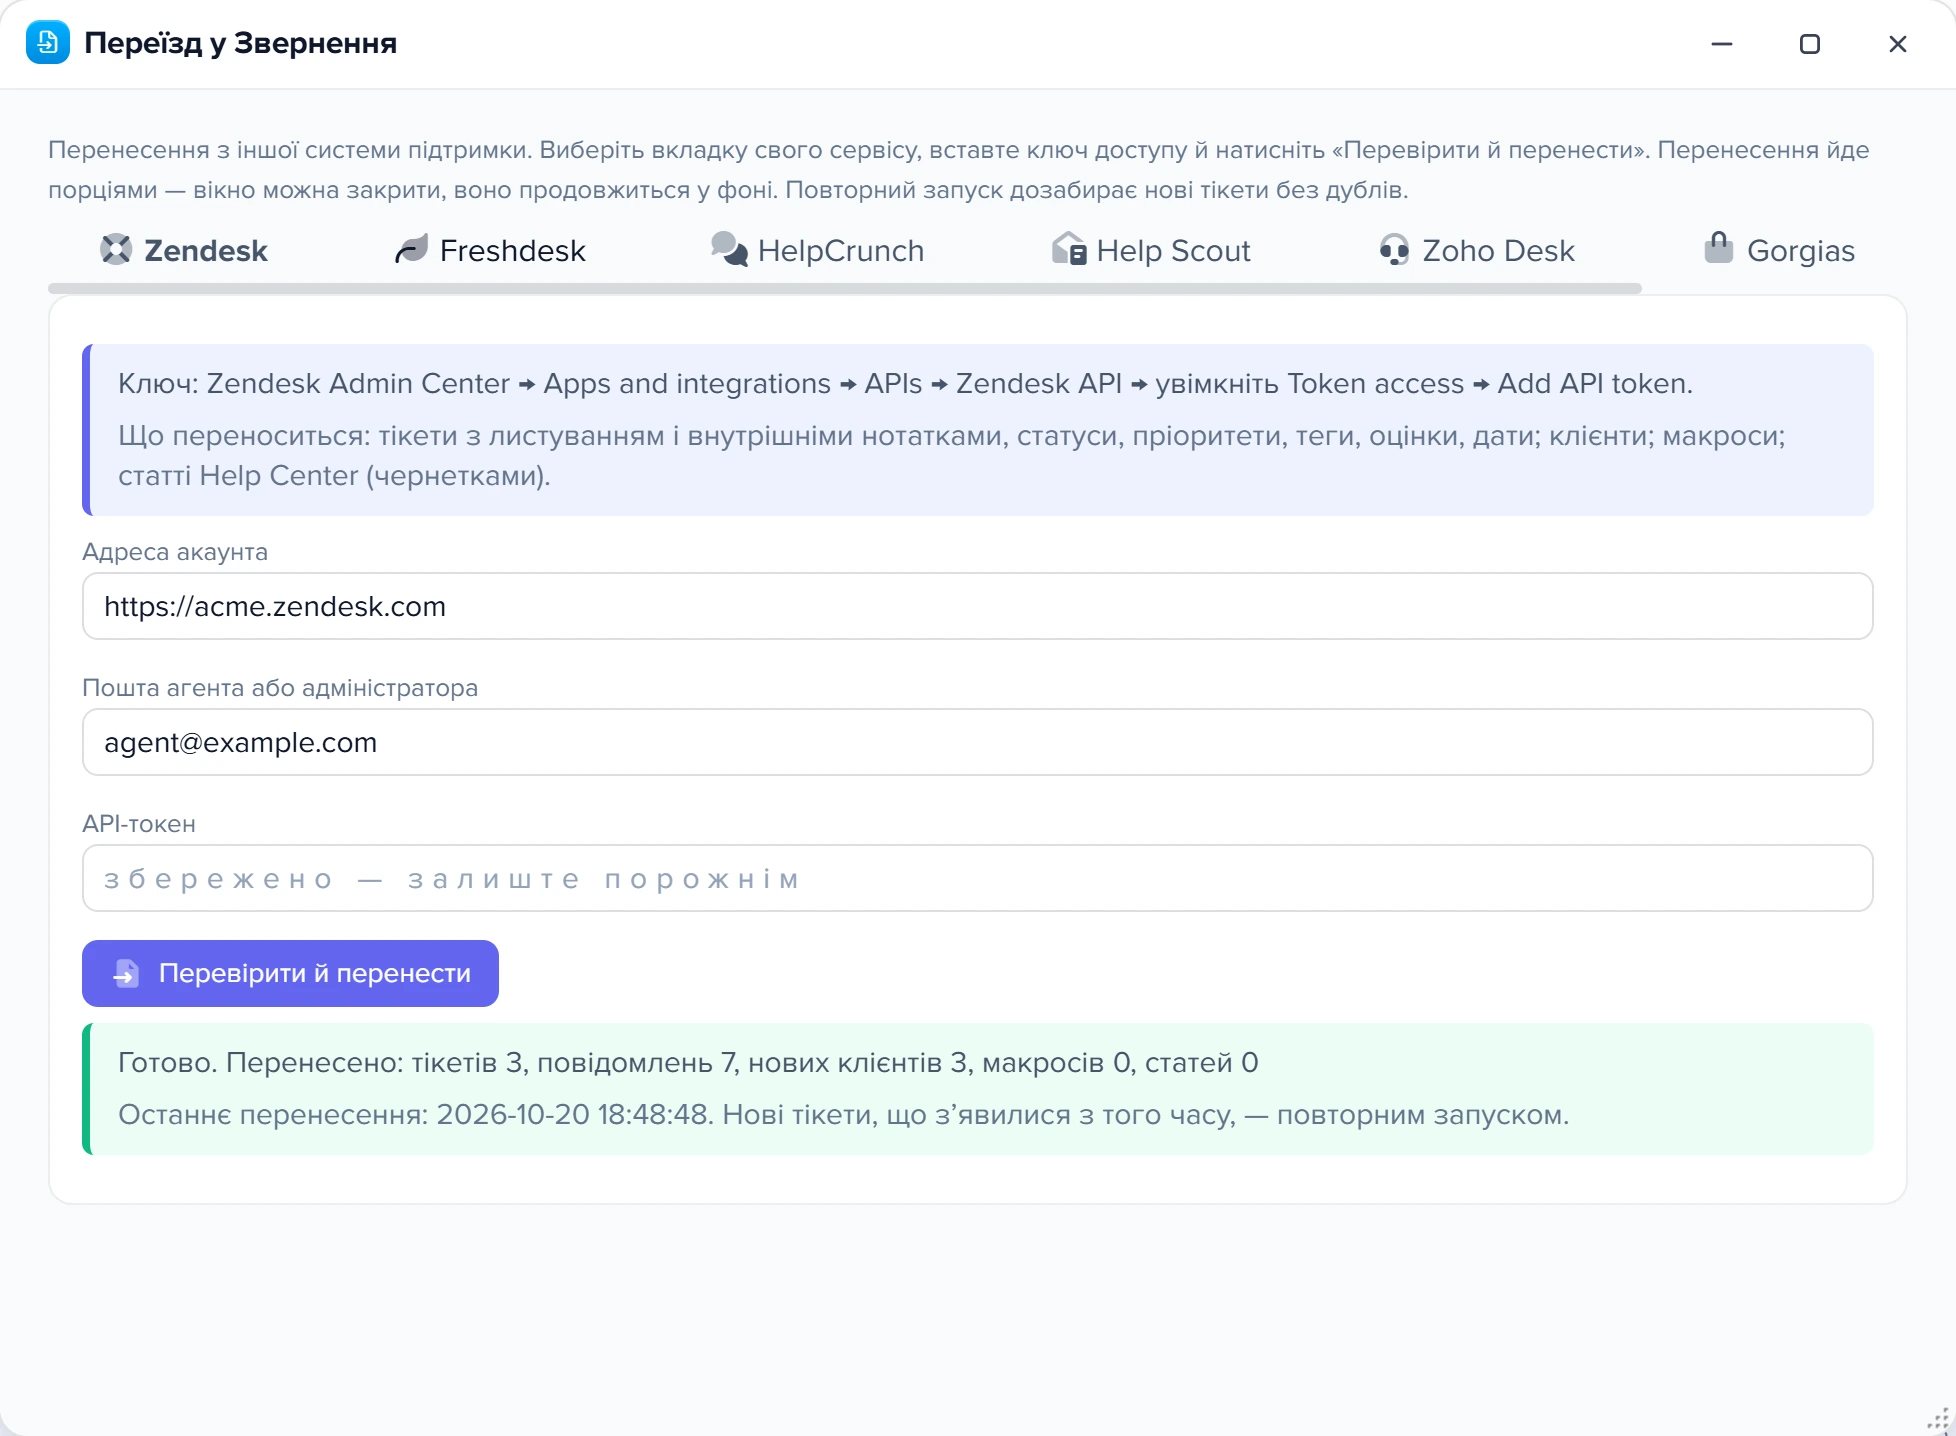Click the Help Scout mailbox icon
The height and width of the screenshot is (1436, 1956).
(1069, 250)
